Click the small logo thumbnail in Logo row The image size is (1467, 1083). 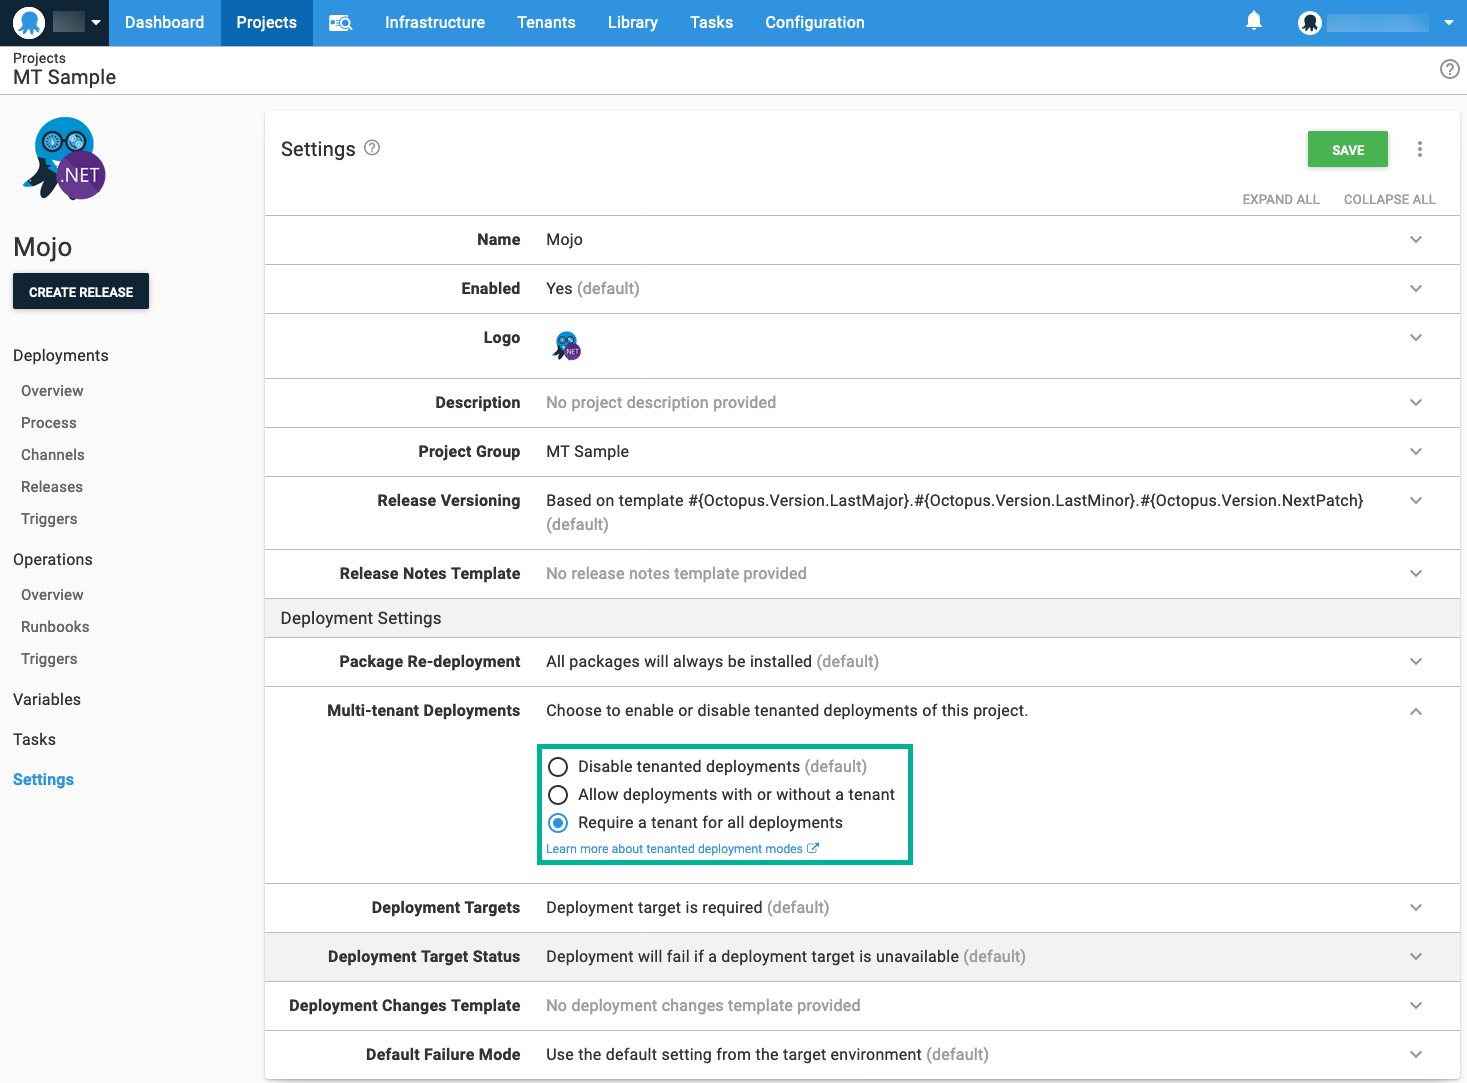567,346
